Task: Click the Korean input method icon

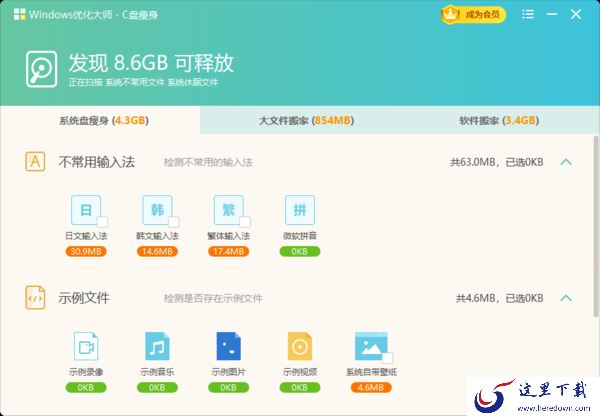Action: (x=157, y=210)
